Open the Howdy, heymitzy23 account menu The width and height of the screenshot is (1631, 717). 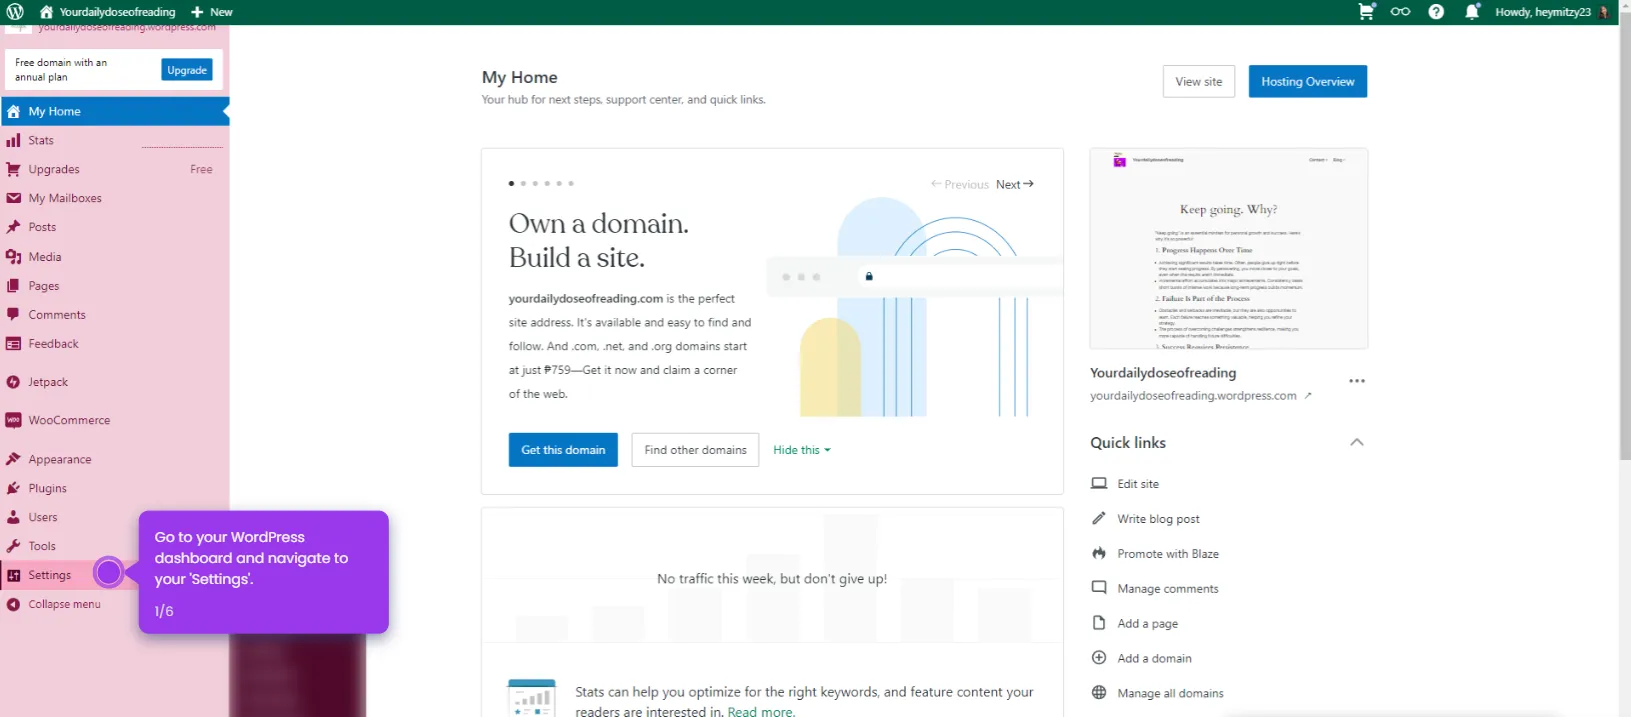point(1553,12)
